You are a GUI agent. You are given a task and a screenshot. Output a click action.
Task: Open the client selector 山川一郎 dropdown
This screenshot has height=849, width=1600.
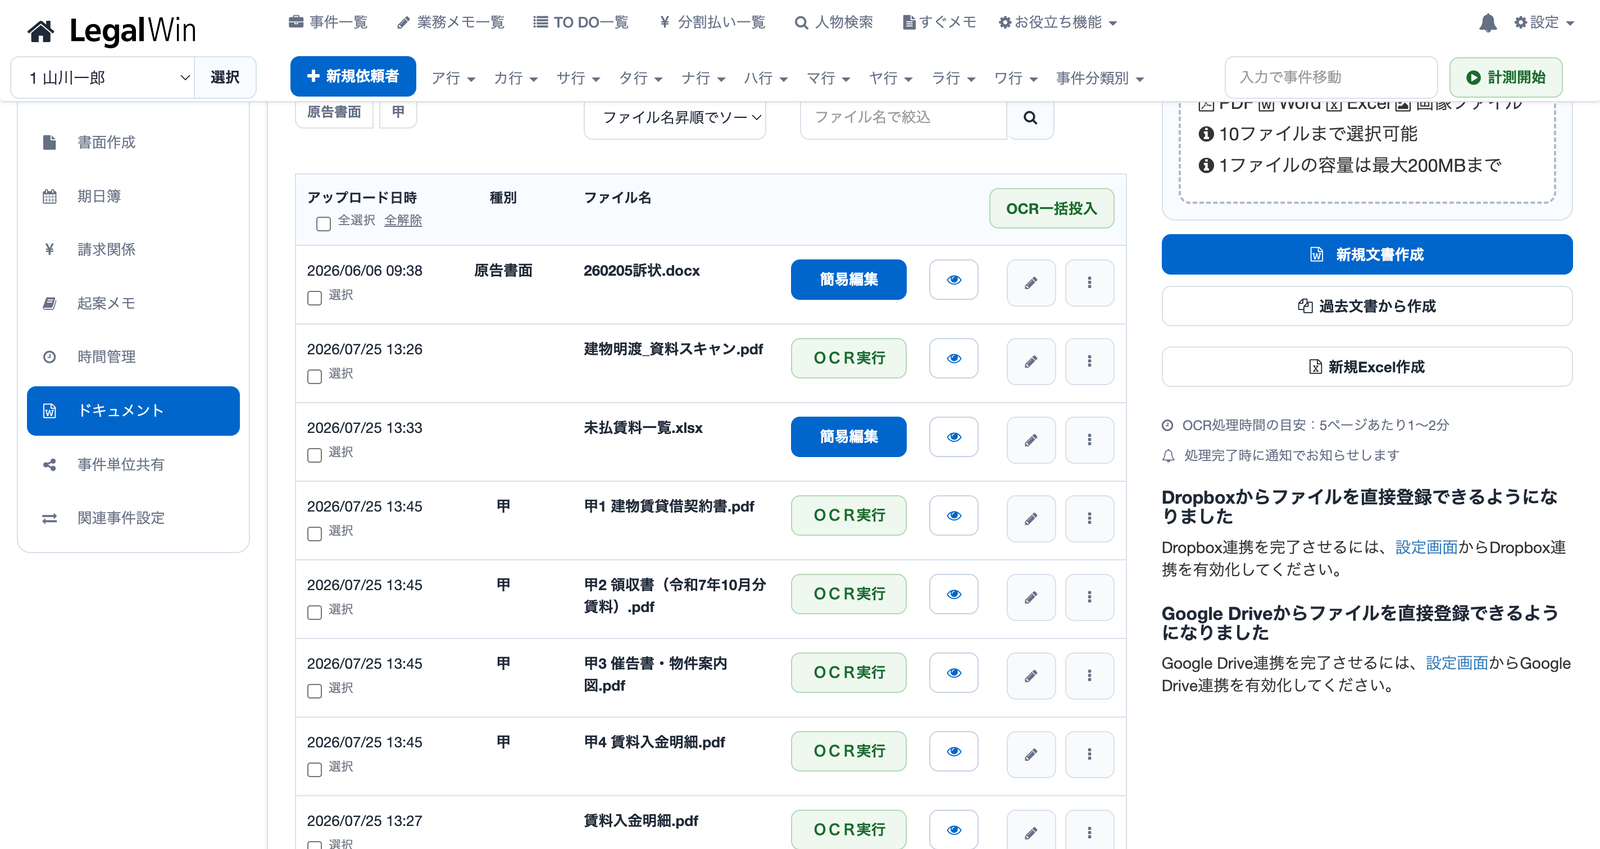[103, 78]
